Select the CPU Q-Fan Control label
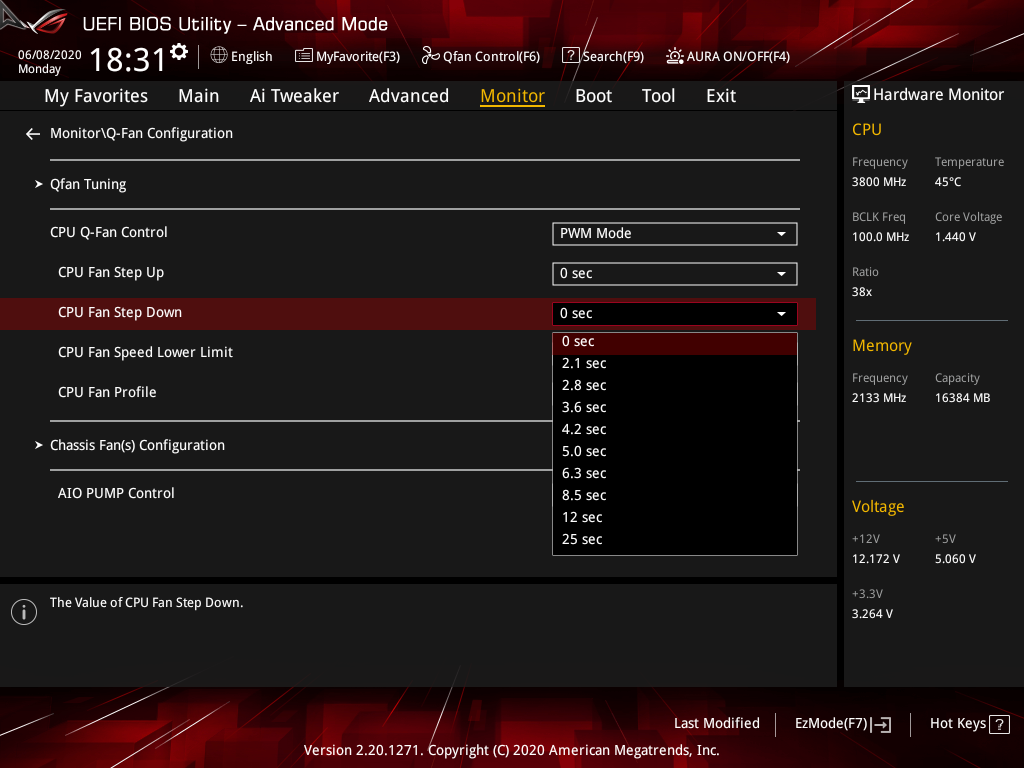 108,232
